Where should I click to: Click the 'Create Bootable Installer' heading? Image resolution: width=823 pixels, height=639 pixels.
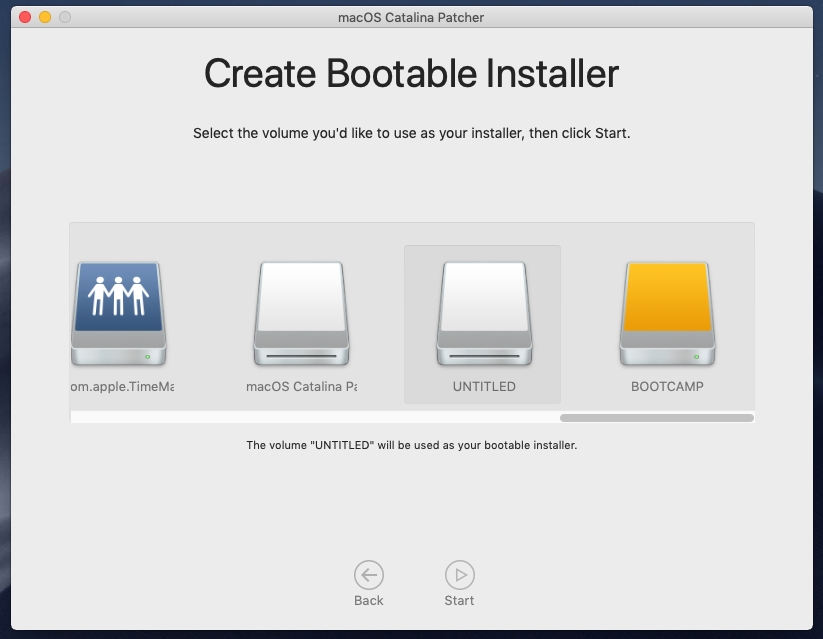[412, 74]
